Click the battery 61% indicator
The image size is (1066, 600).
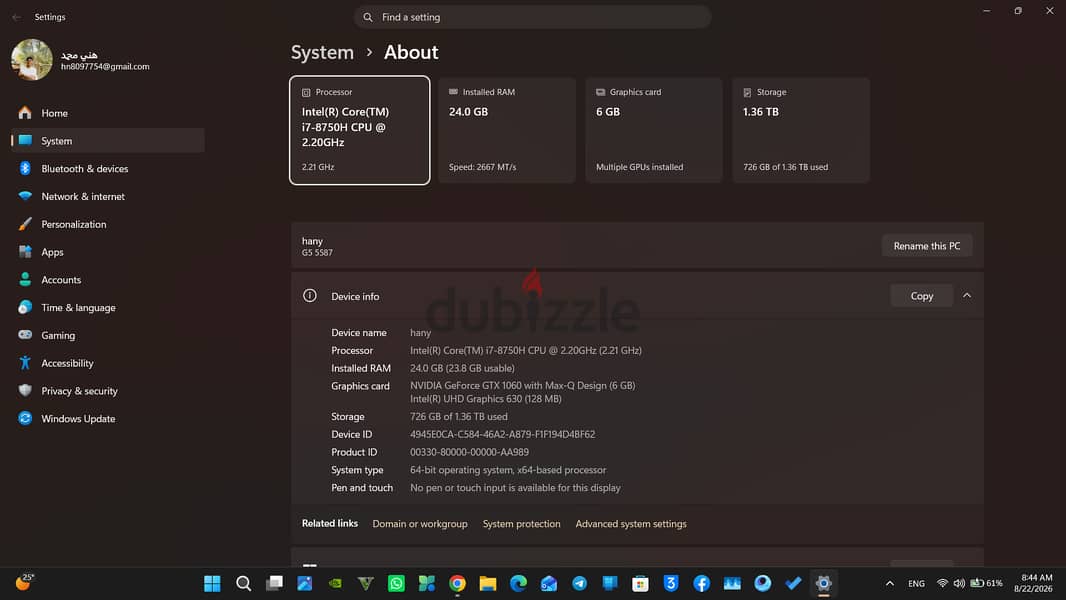tap(986, 583)
